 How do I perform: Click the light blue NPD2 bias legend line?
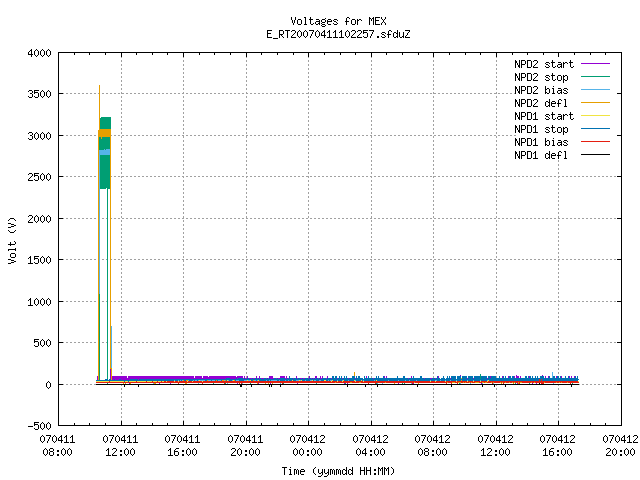pyautogui.click(x=595, y=90)
